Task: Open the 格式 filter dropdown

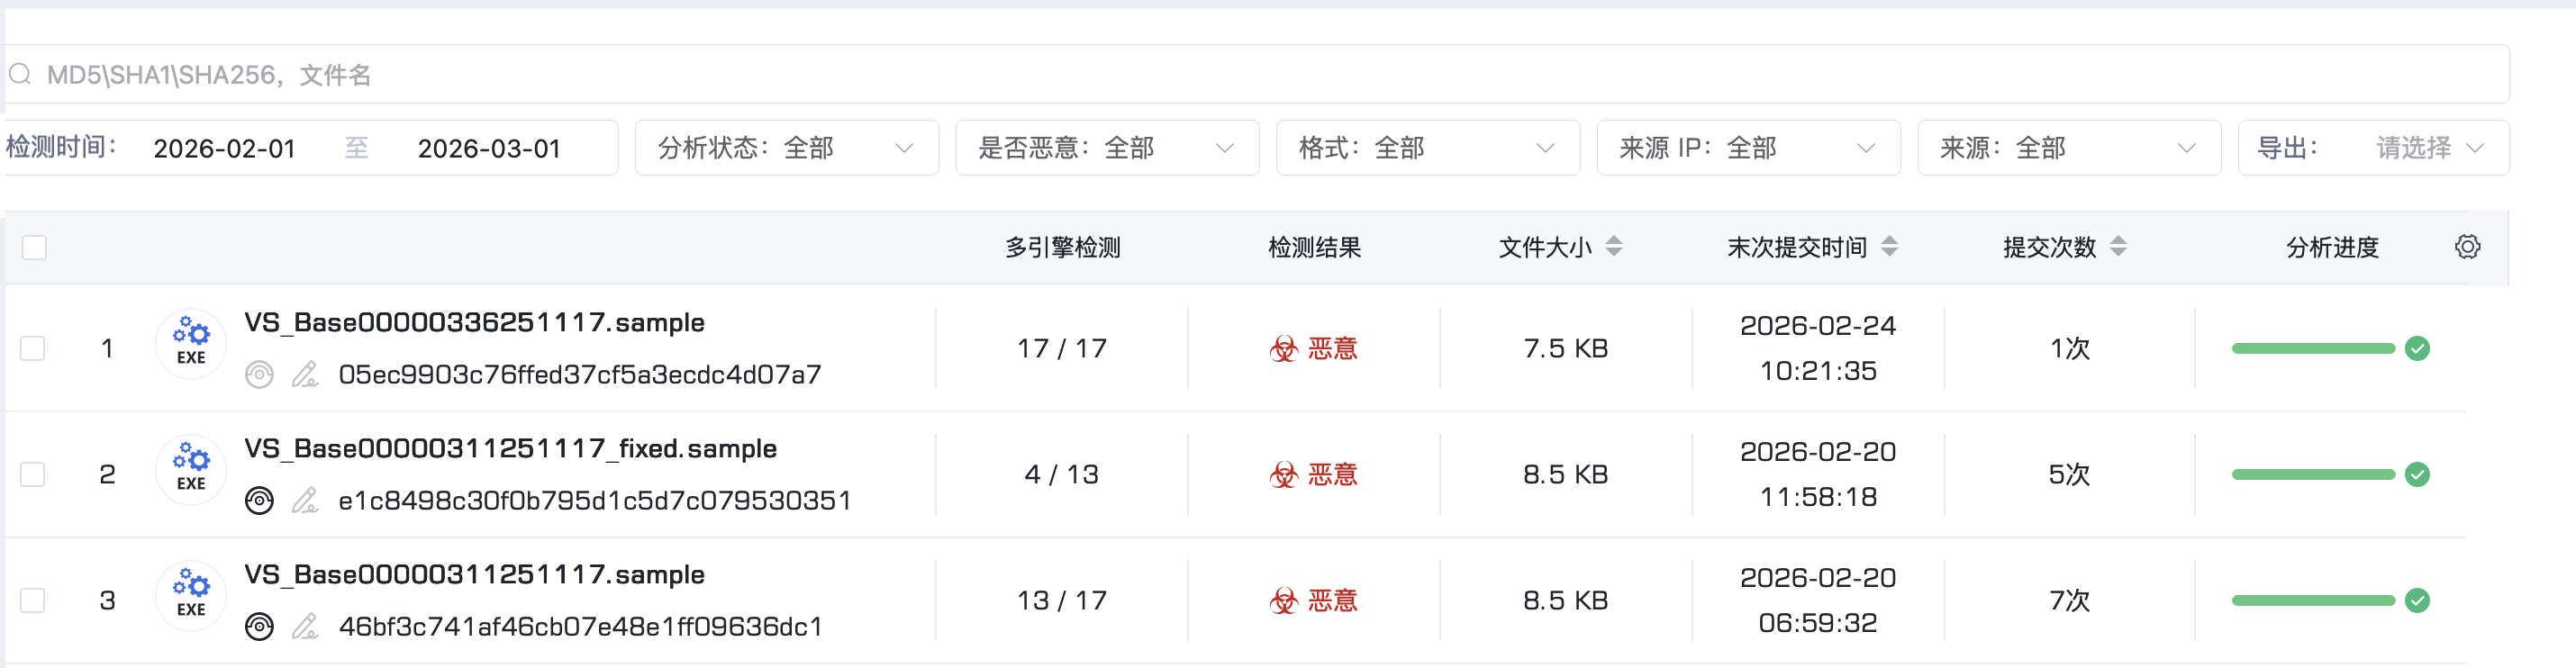Action: click(1427, 148)
